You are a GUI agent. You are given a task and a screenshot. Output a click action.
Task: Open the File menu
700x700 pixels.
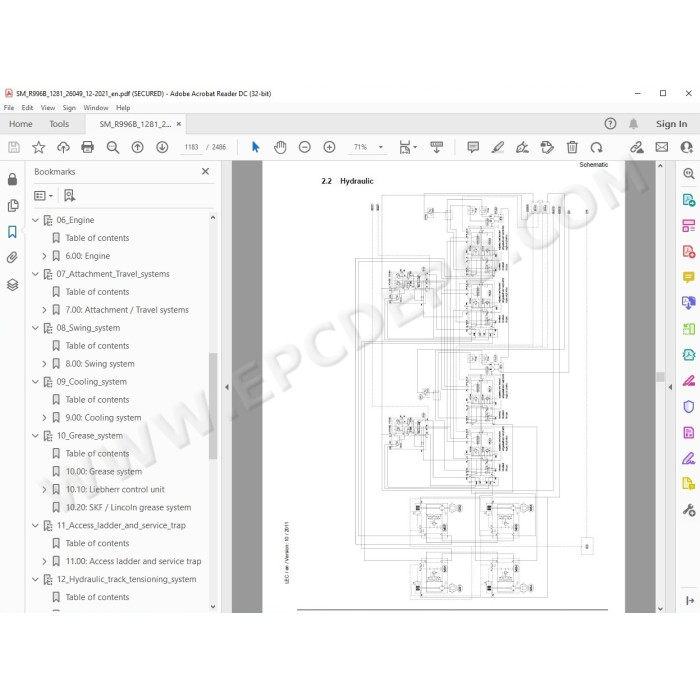click(x=8, y=108)
